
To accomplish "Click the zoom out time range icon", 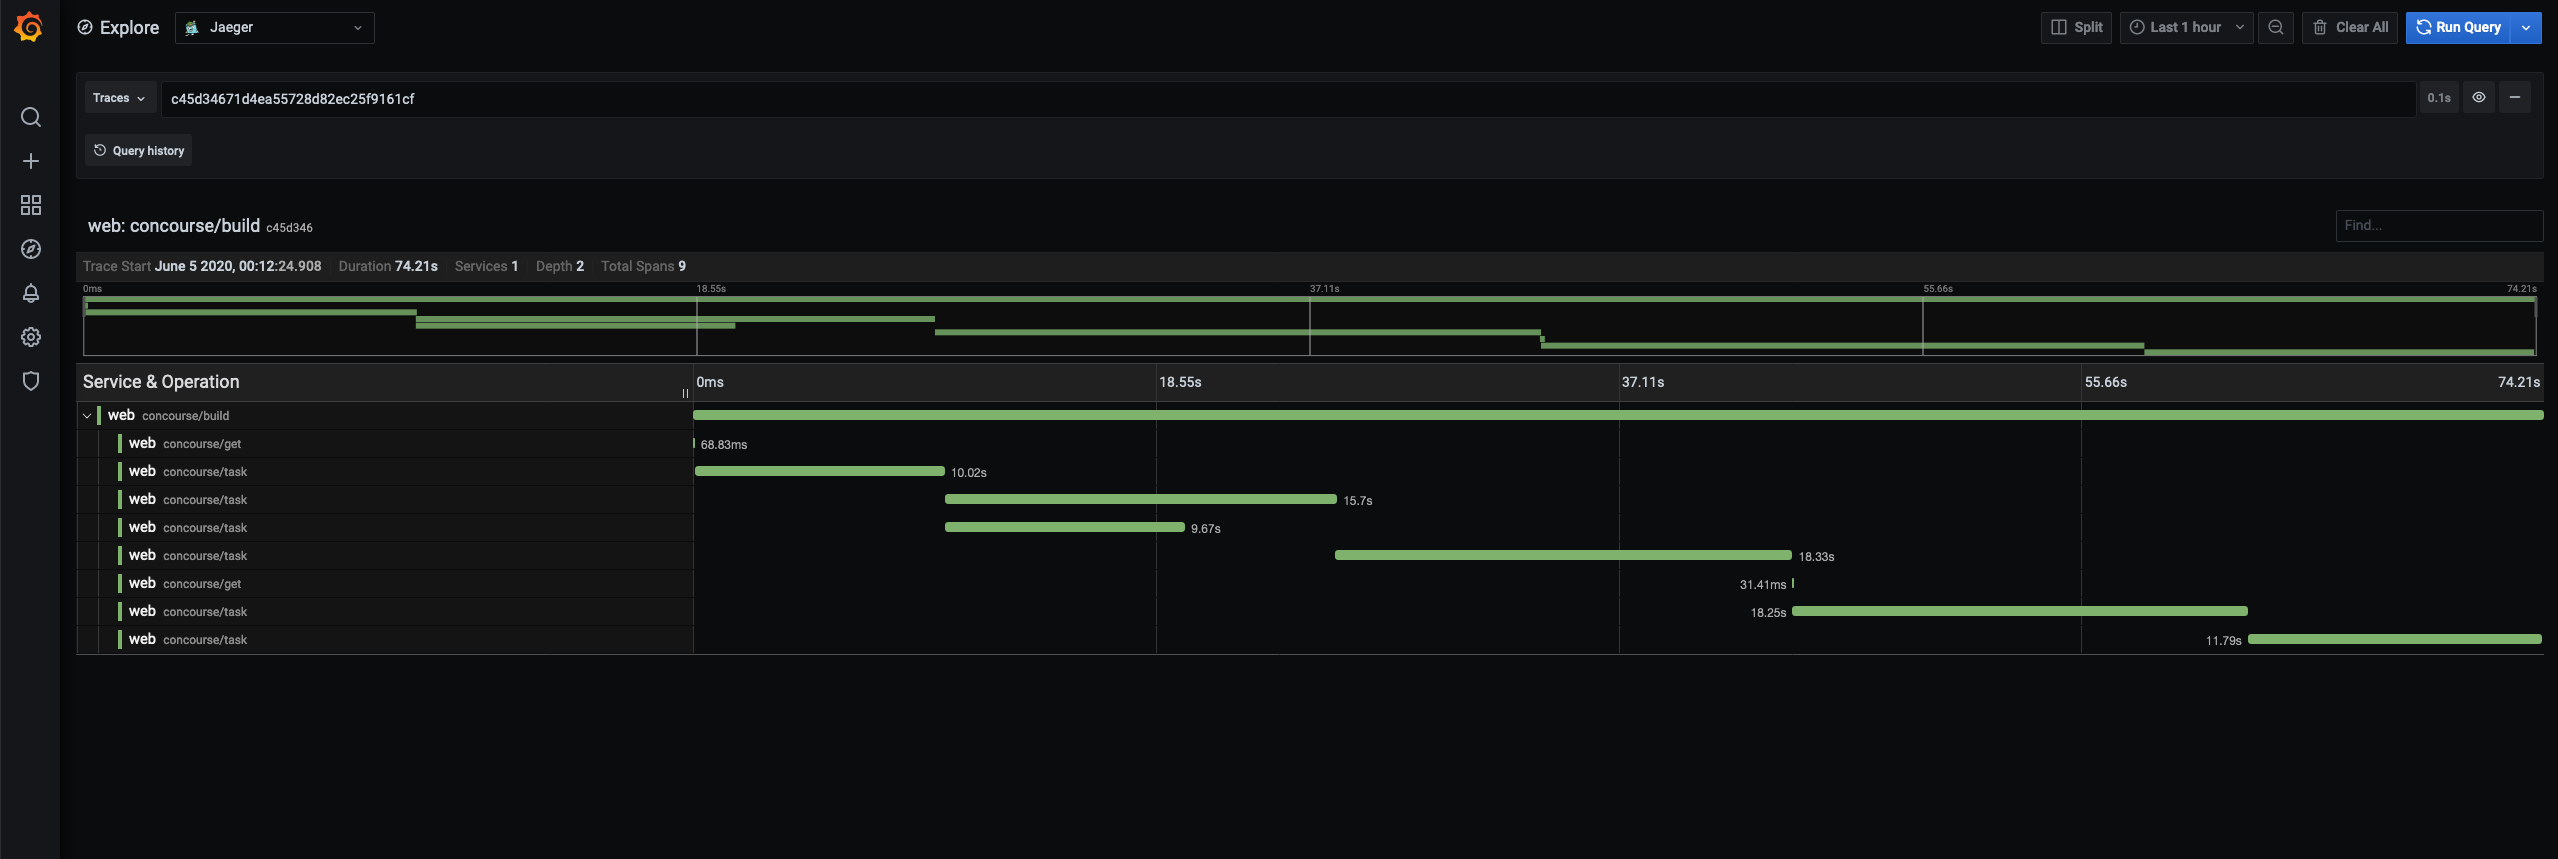I will (2276, 28).
